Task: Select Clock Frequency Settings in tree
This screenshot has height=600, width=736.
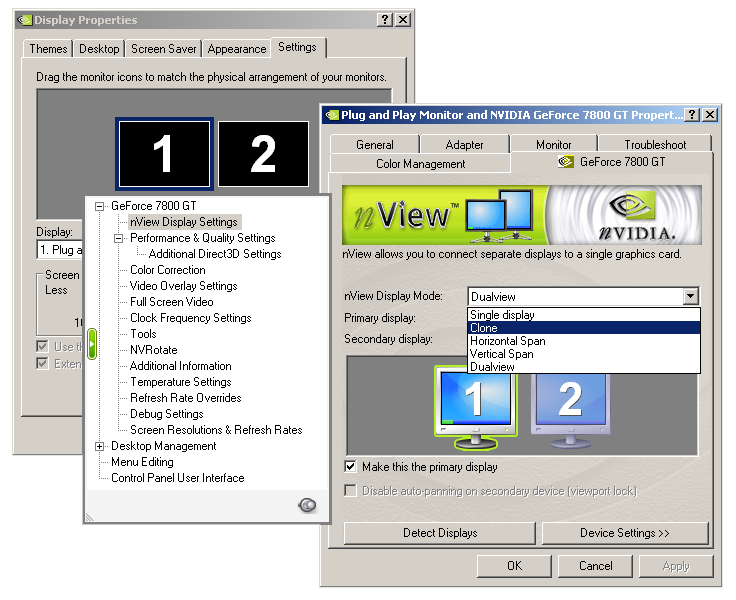Action: [x=191, y=318]
